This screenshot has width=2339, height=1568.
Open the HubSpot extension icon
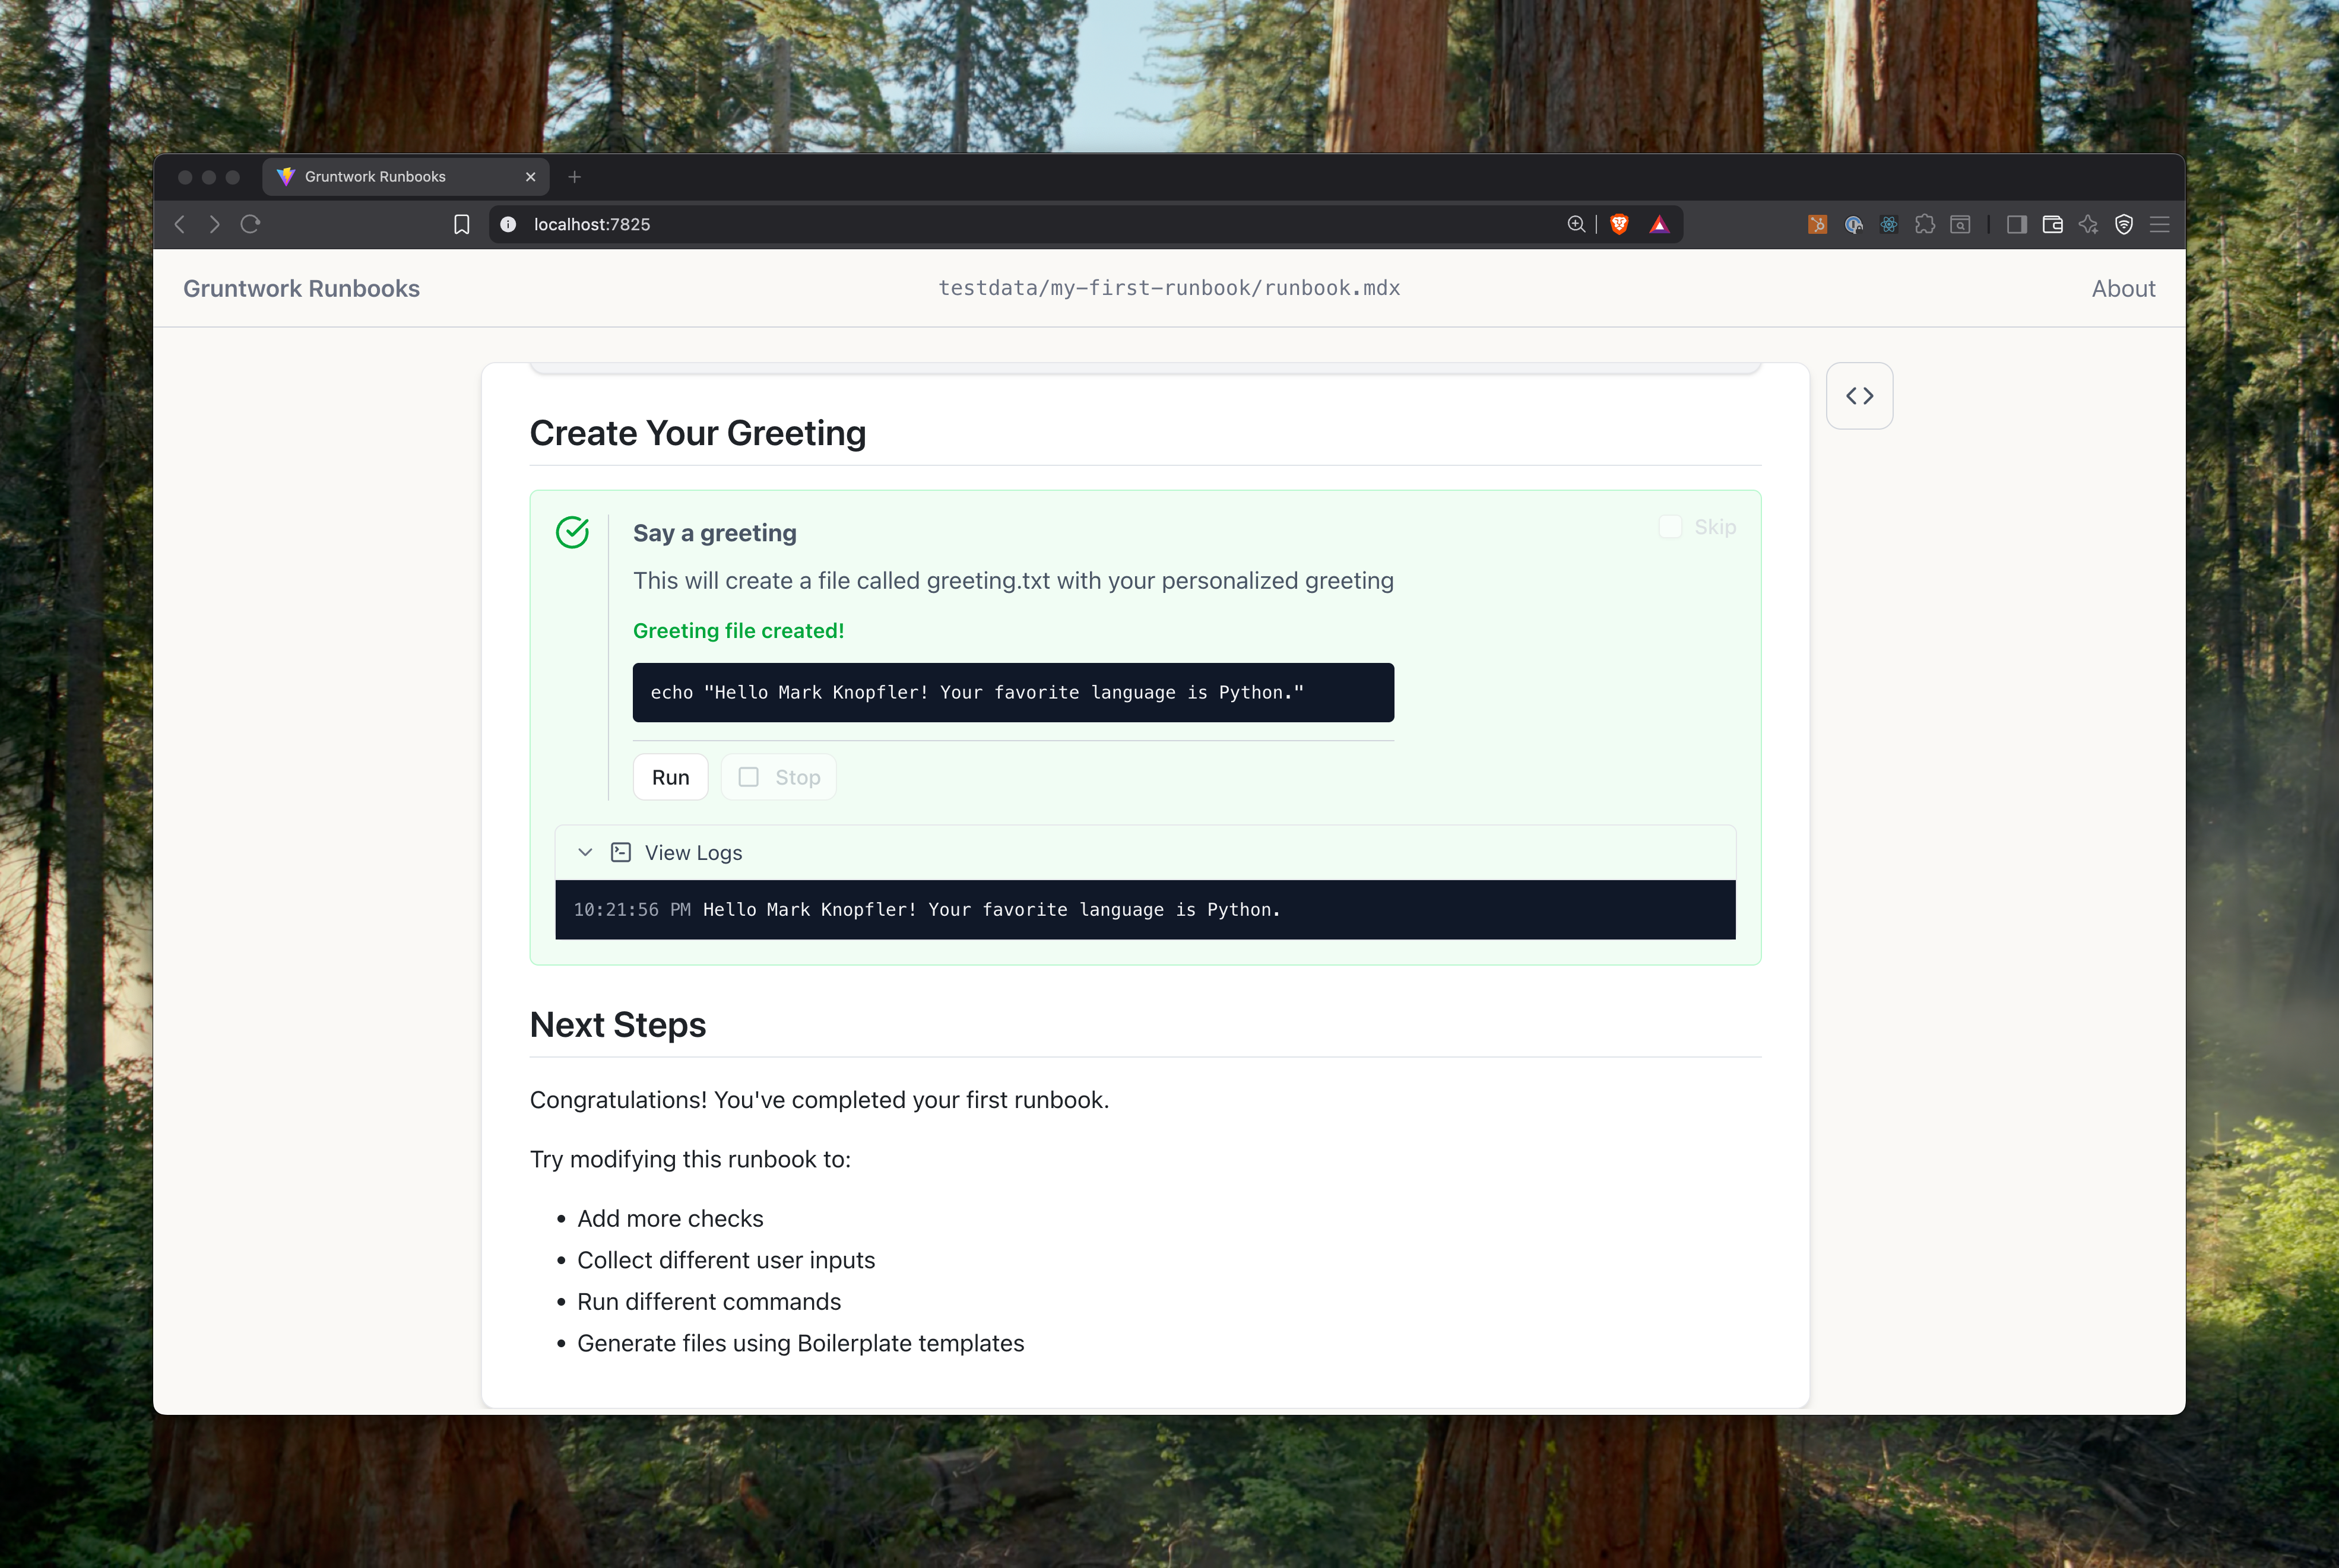point(1817,224)
